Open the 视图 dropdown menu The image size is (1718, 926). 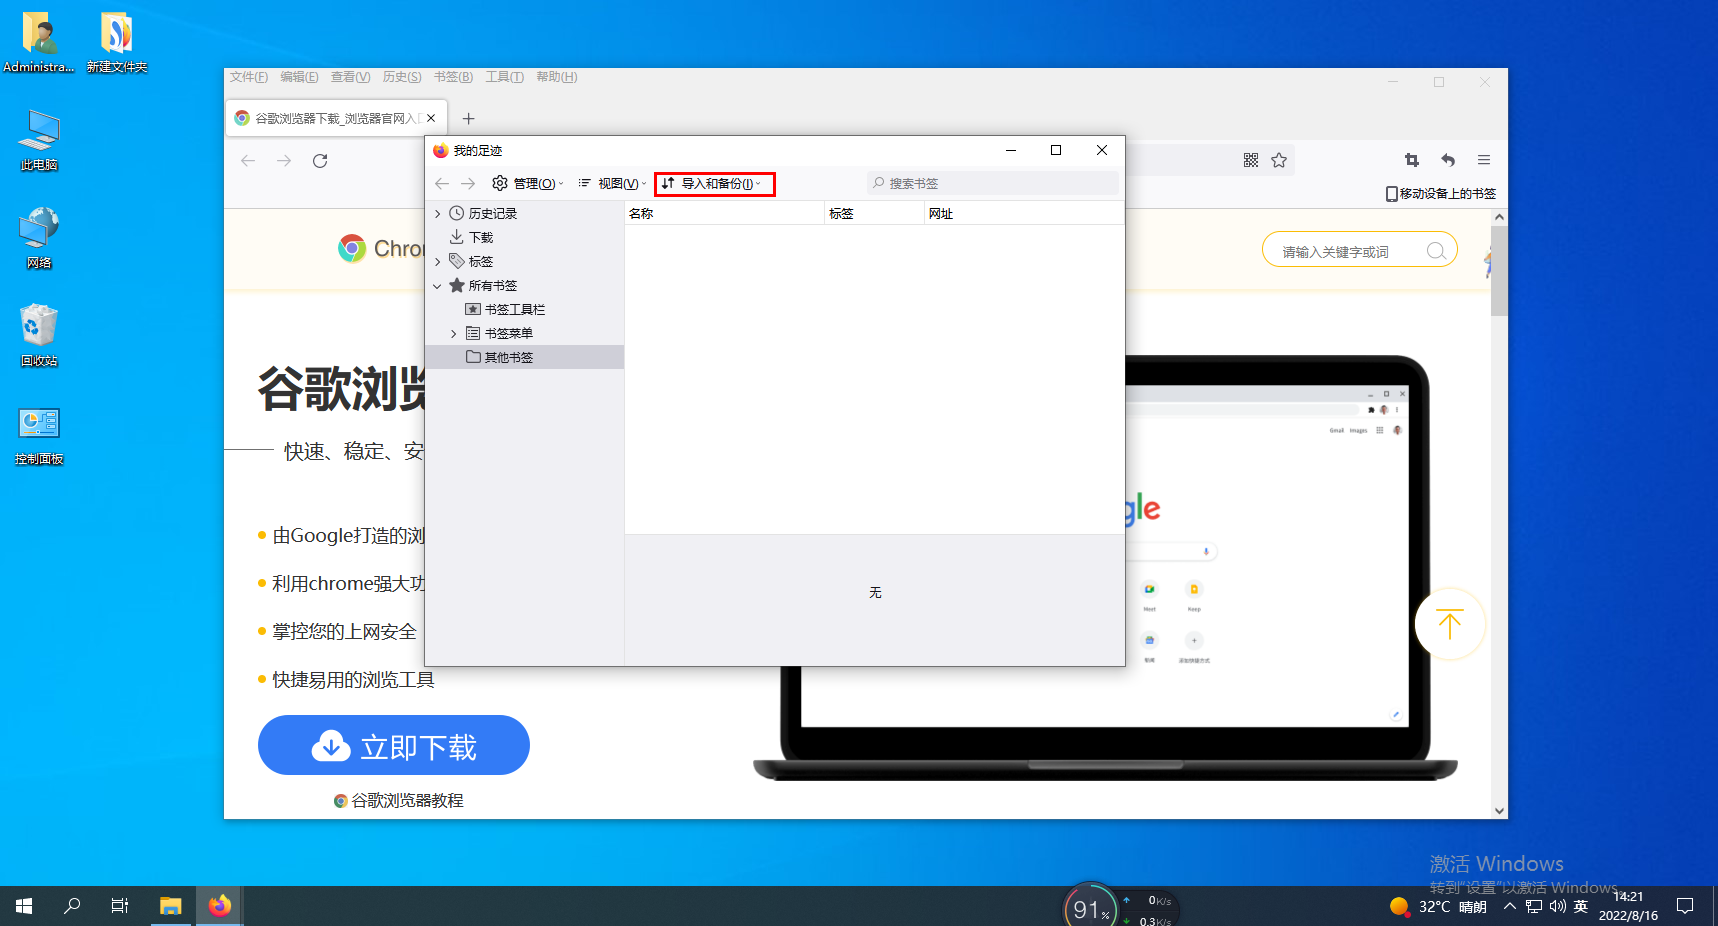[612, 184]
